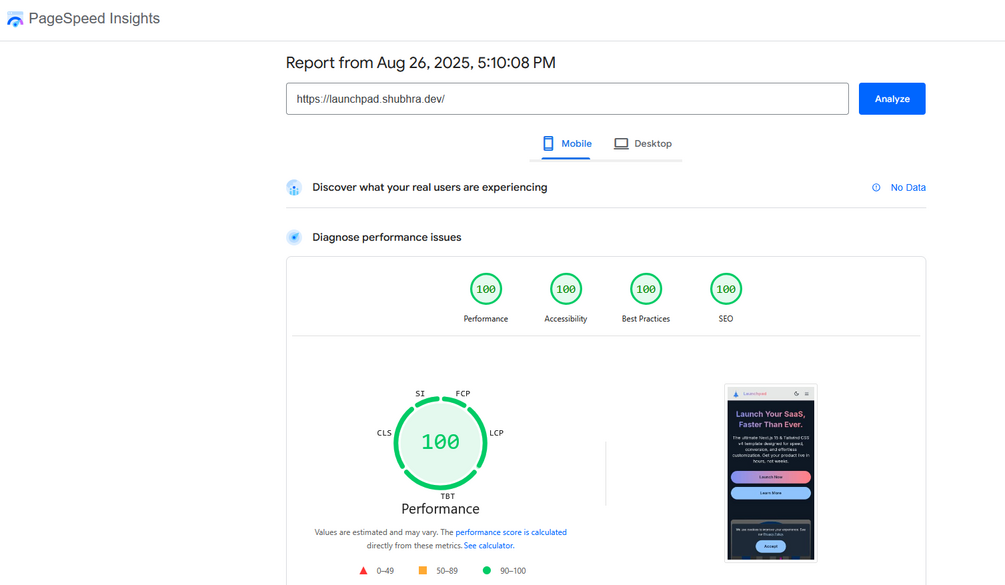
Task: Click the Best Practices label
Action: (x=645, y=319)
